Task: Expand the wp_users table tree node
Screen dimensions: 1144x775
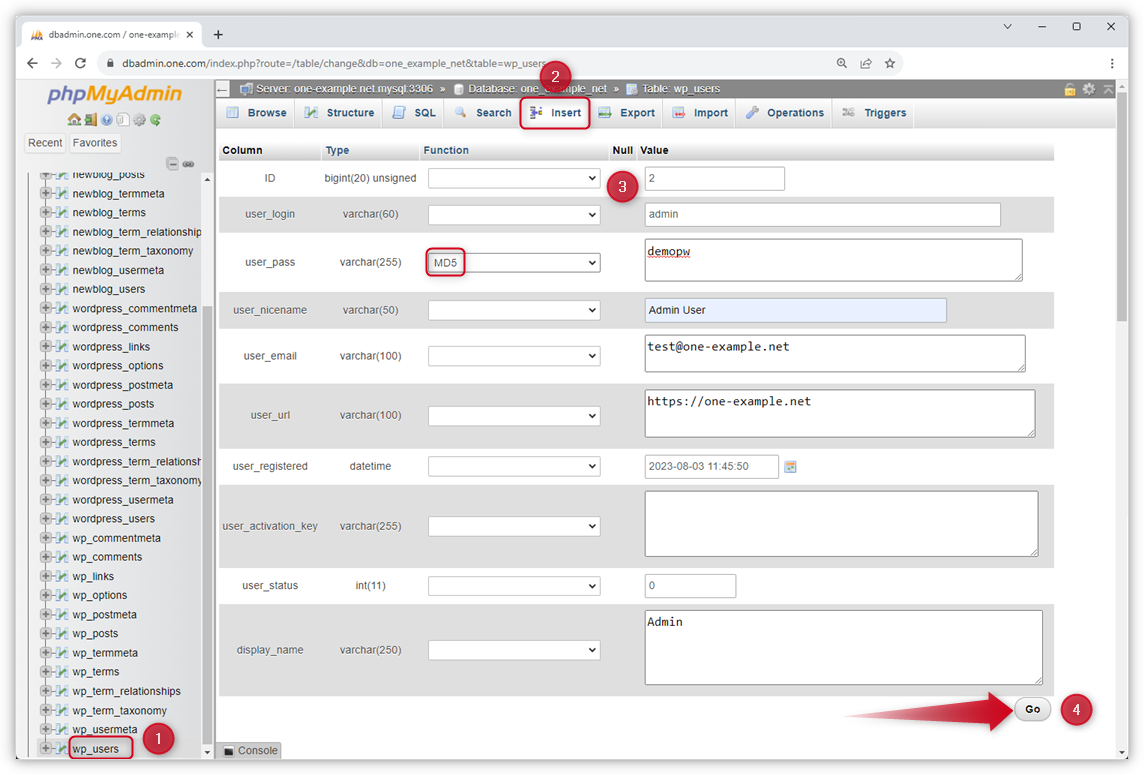Action: tap(45, 748)
